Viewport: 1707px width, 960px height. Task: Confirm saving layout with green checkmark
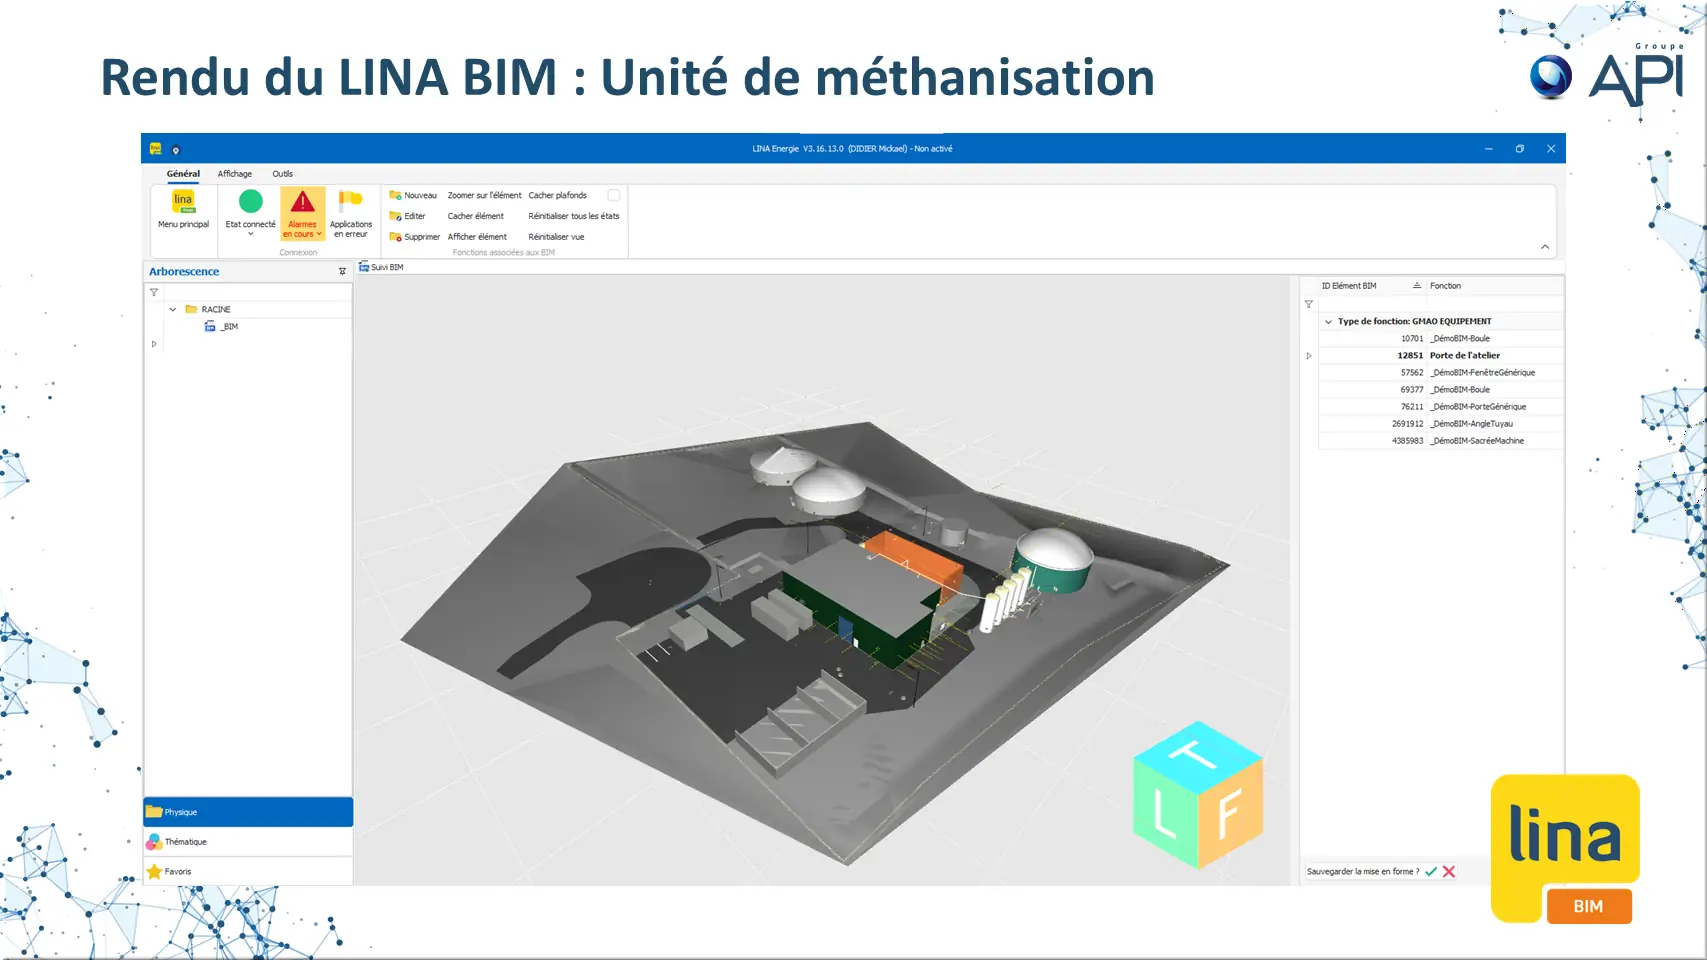click(x=1431, y=872)
